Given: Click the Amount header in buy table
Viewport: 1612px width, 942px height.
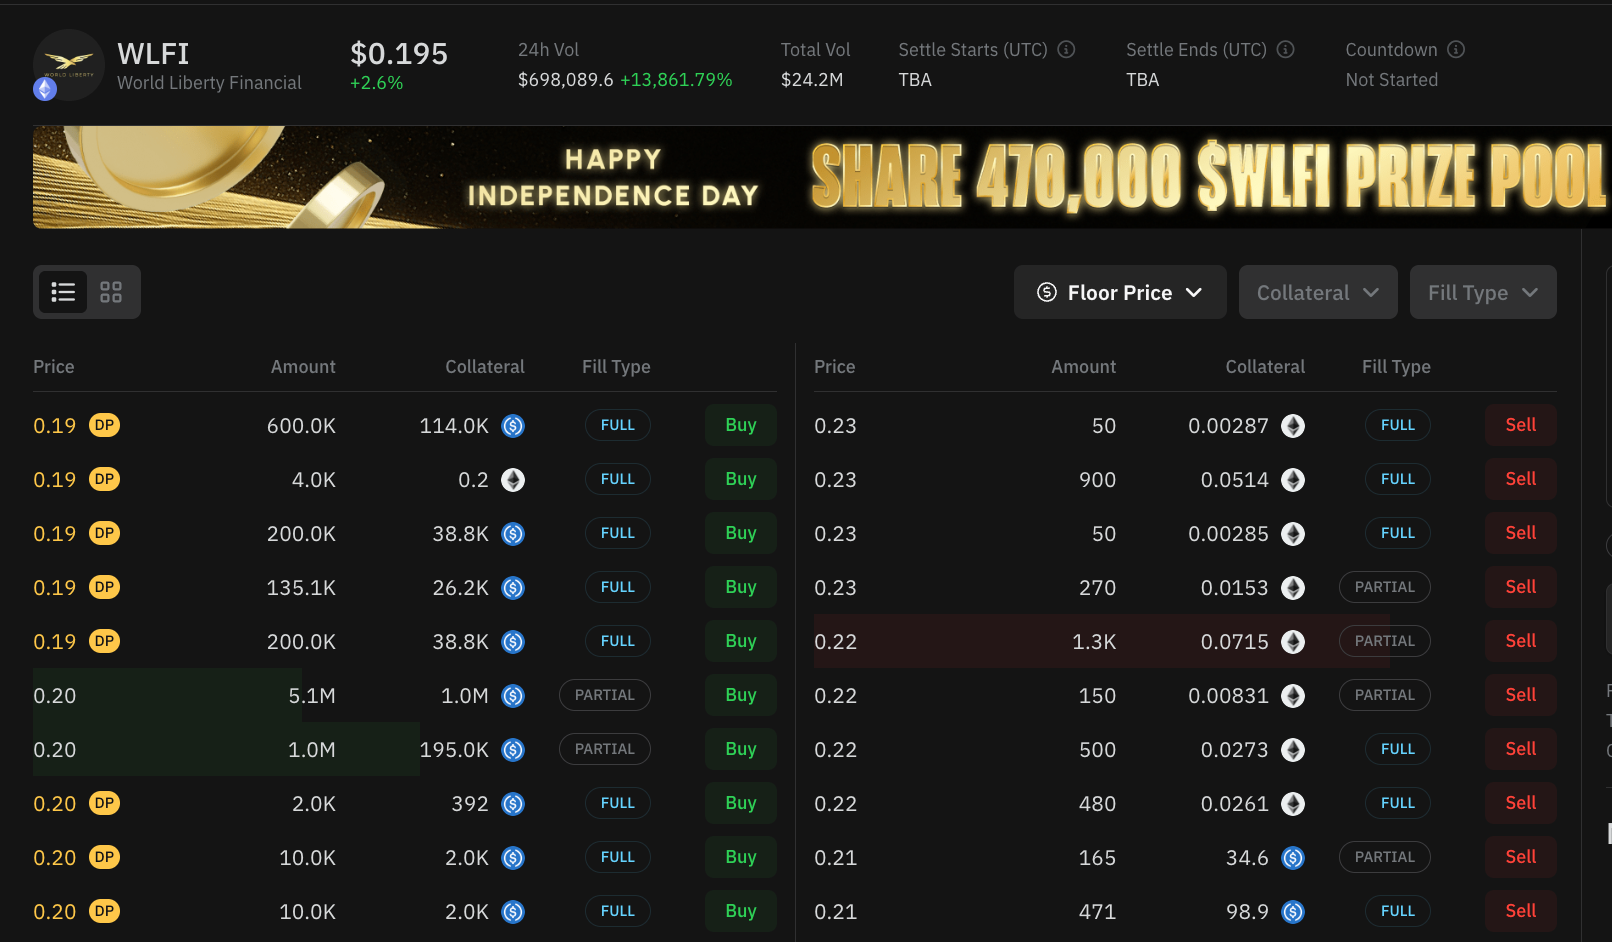Looking at the screenshot, I should [303, 367].
